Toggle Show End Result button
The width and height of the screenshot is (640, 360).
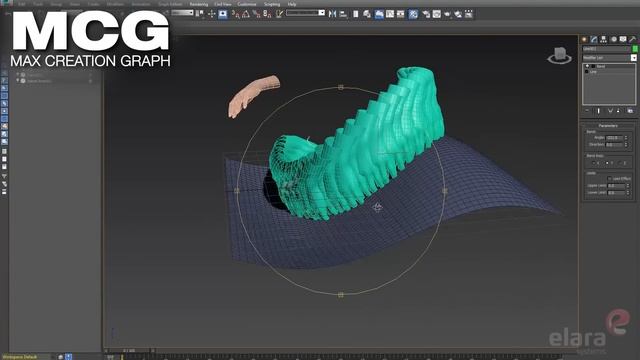(599, 111)
